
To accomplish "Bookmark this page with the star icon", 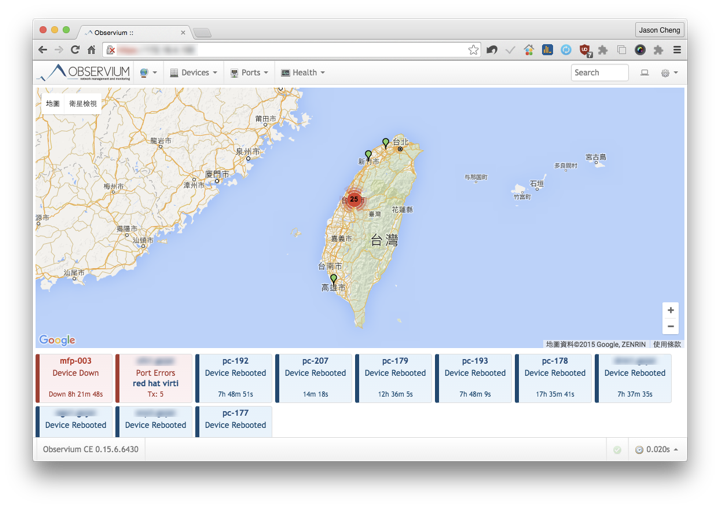I will [473, 50].
